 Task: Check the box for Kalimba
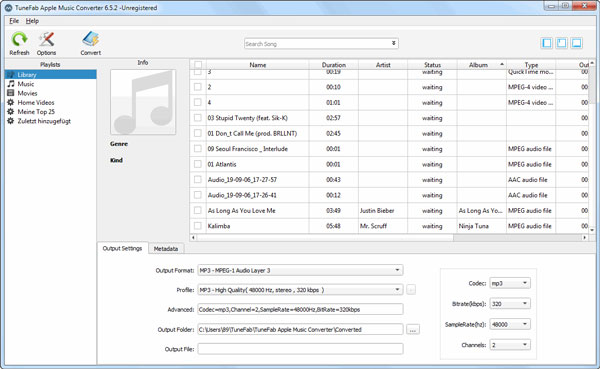pos(197,226)
